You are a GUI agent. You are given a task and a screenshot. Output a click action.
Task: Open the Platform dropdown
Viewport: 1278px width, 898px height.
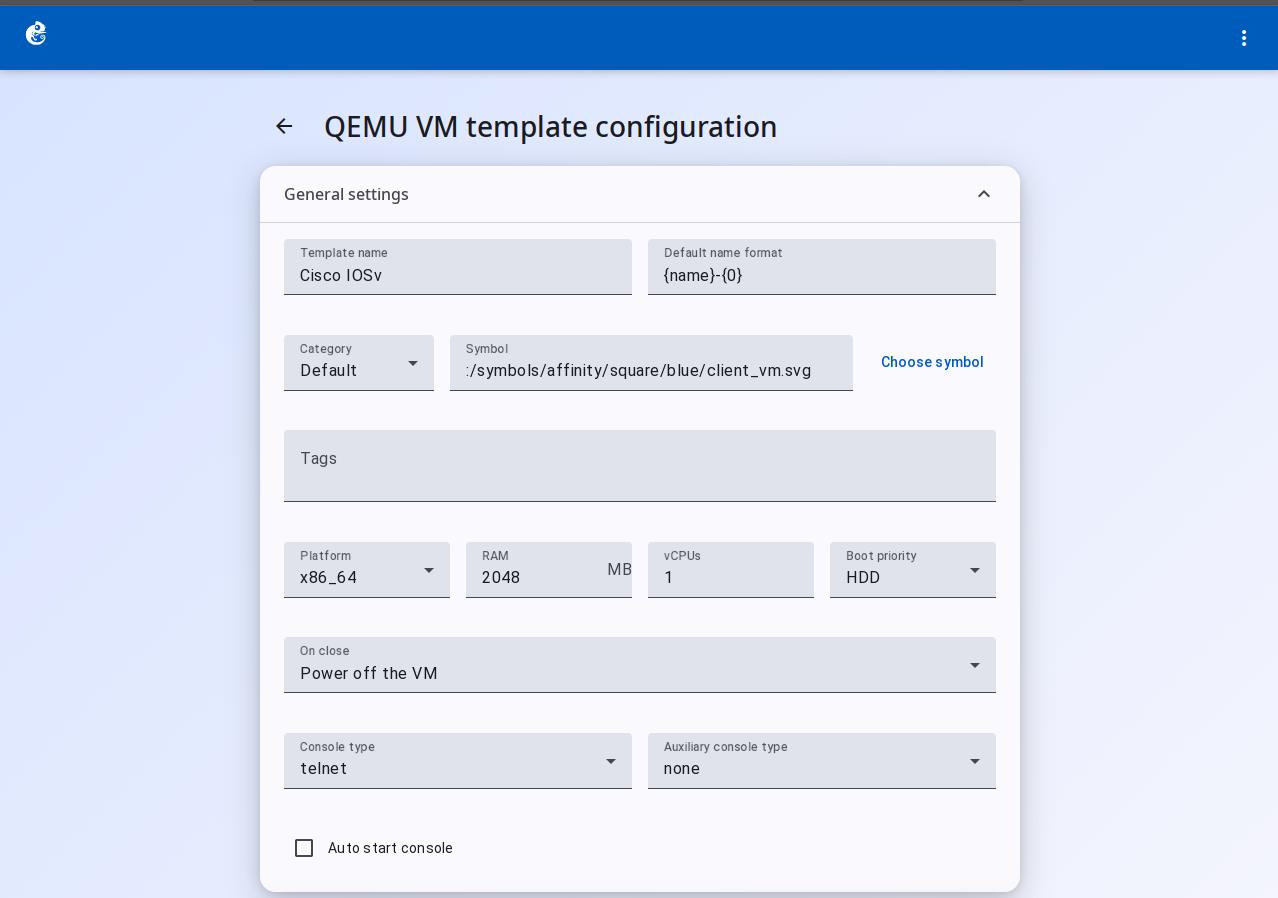tap(367, 570)
